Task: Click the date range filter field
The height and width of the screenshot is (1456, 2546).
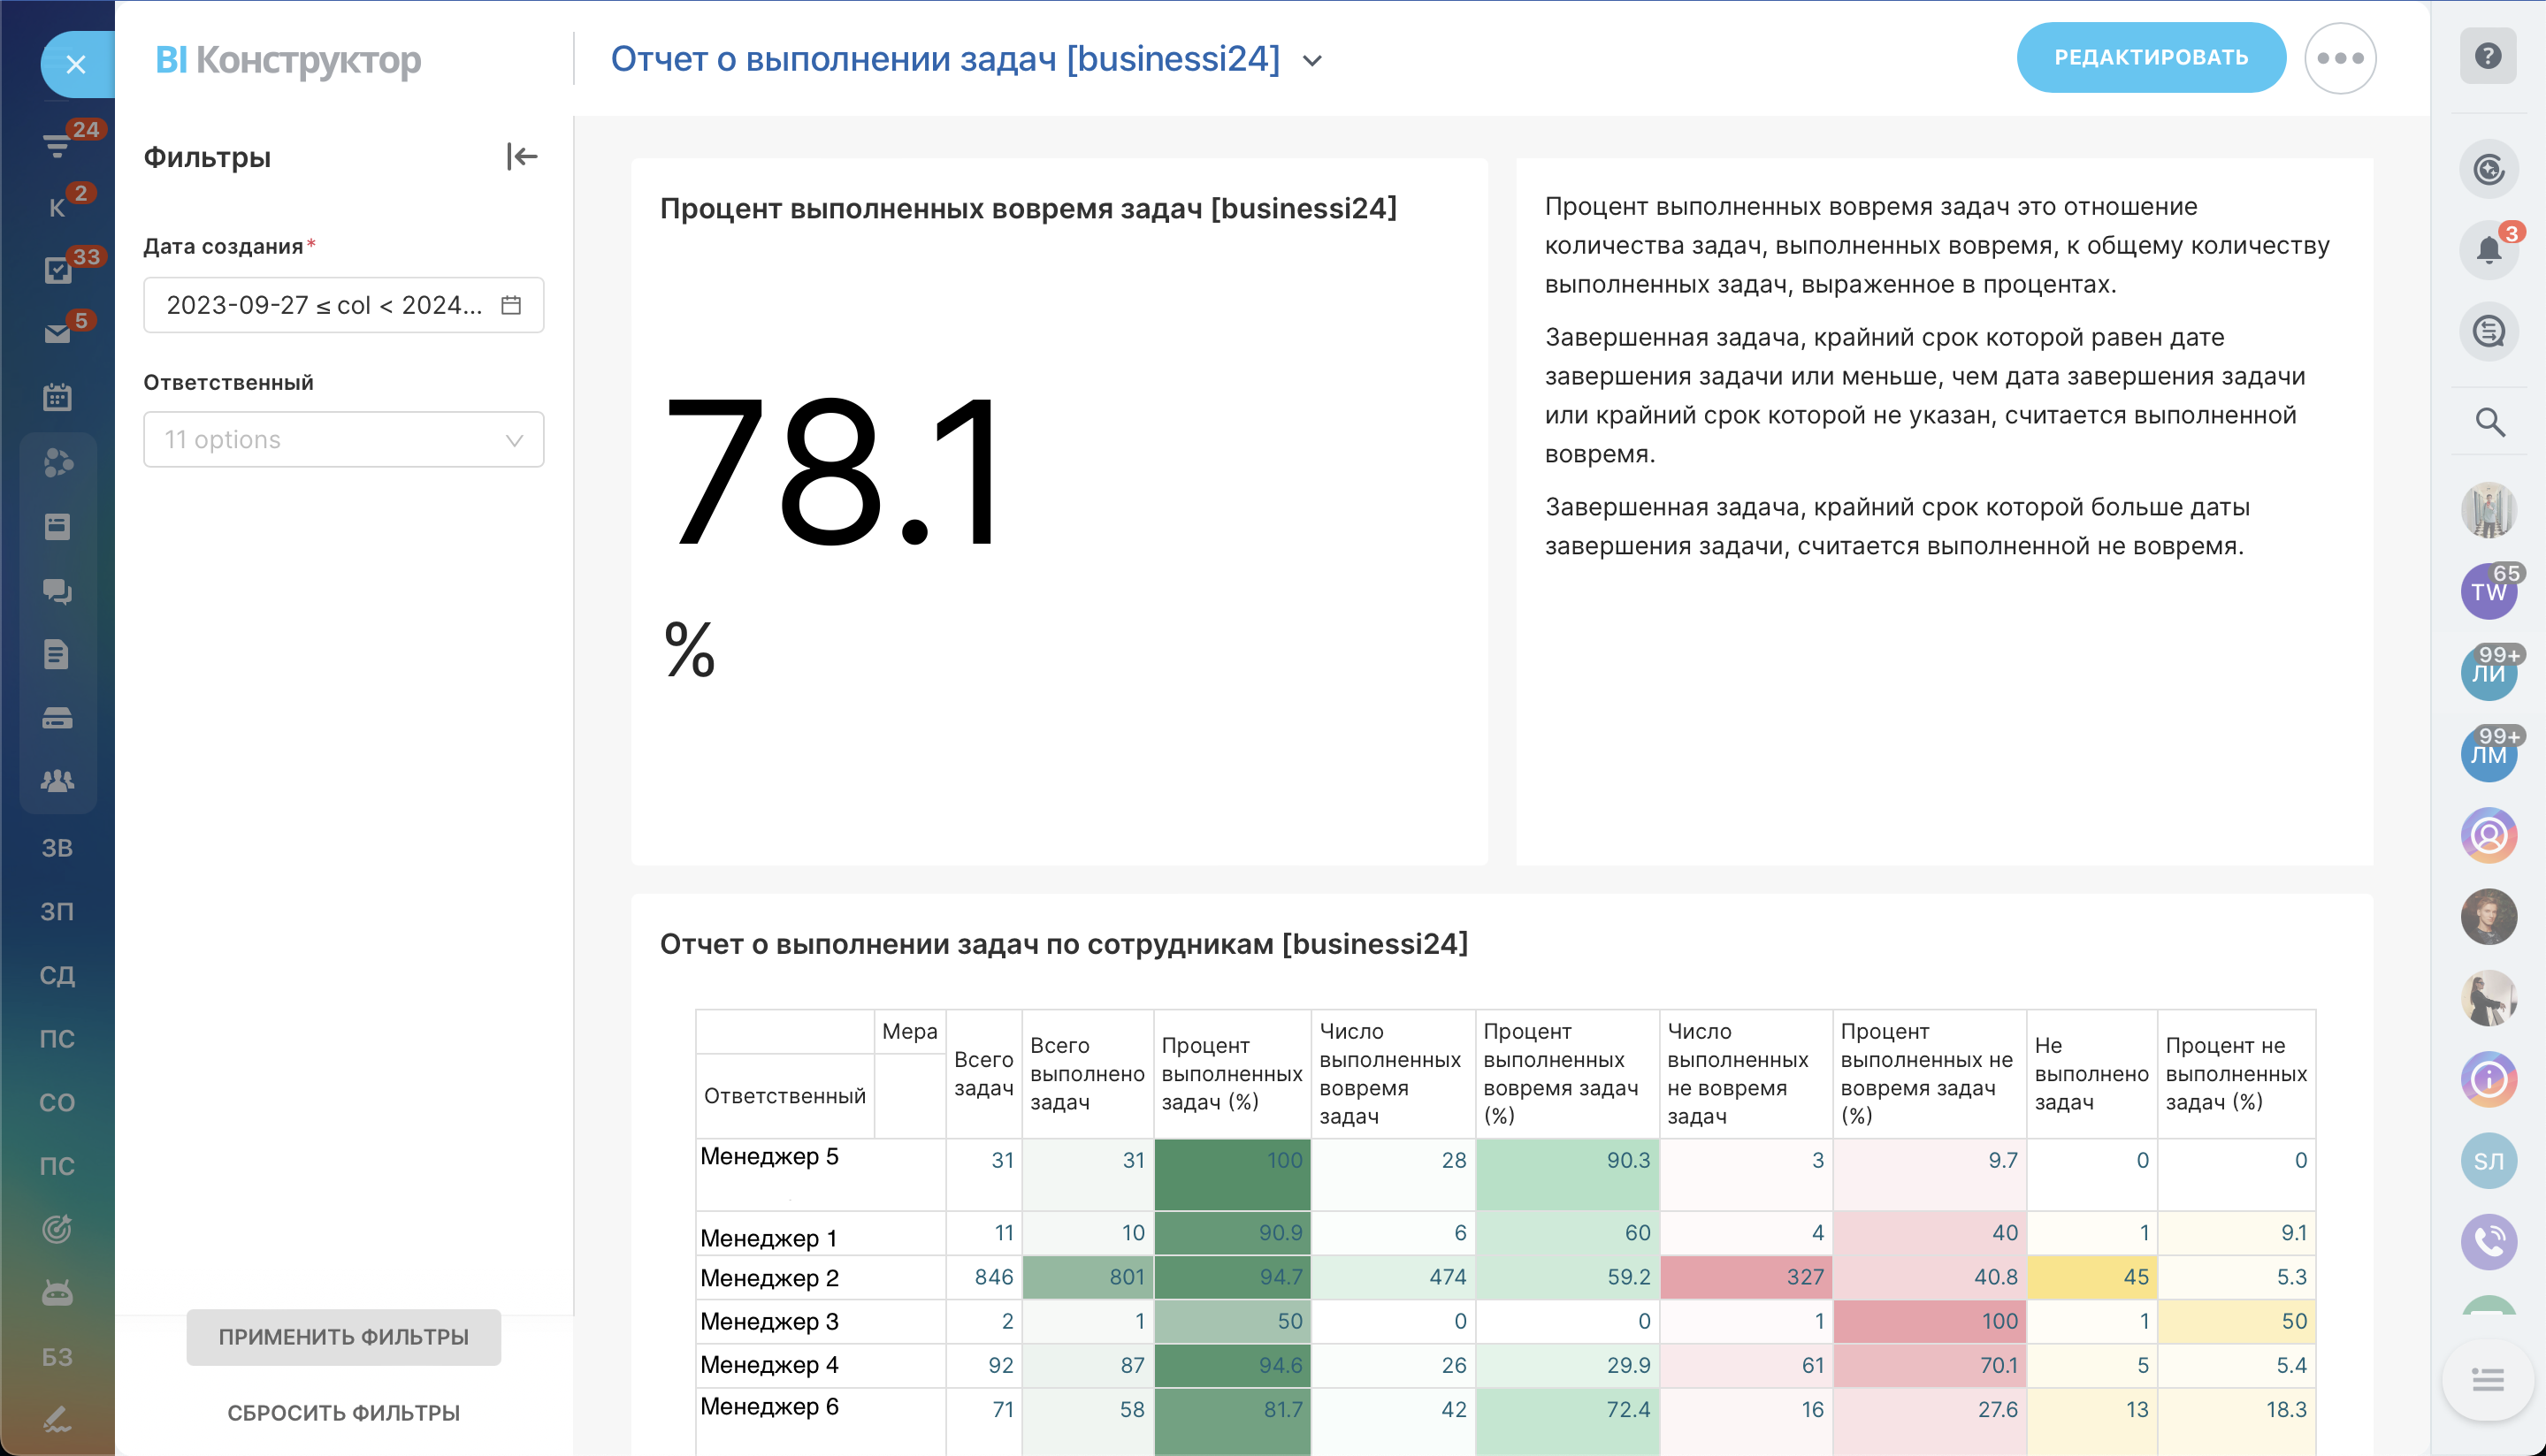Action: pyautogui.click(x=325, y=305)
